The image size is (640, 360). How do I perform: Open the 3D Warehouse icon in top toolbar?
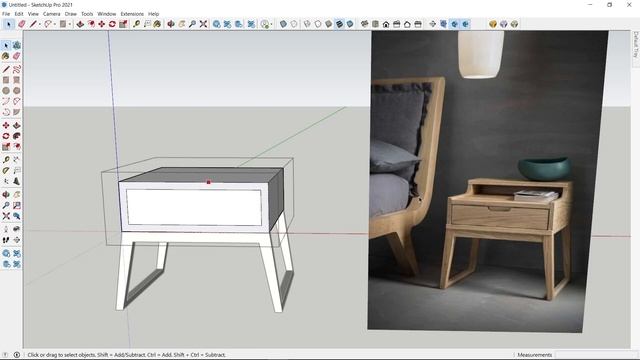(x=217, y=24)
